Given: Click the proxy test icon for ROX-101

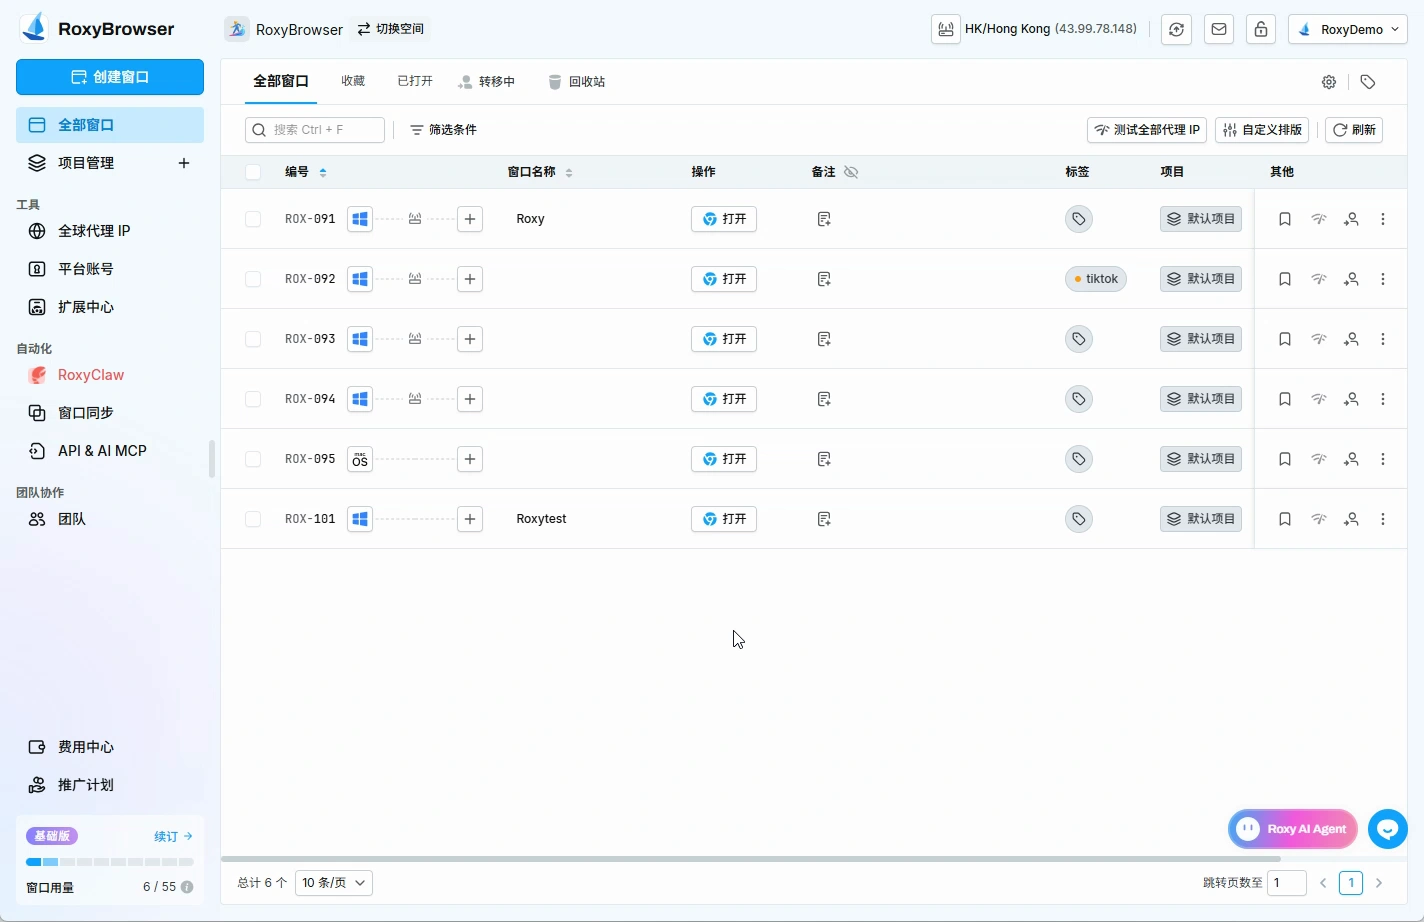Looking at the screenshot, I should point(1319,519).
